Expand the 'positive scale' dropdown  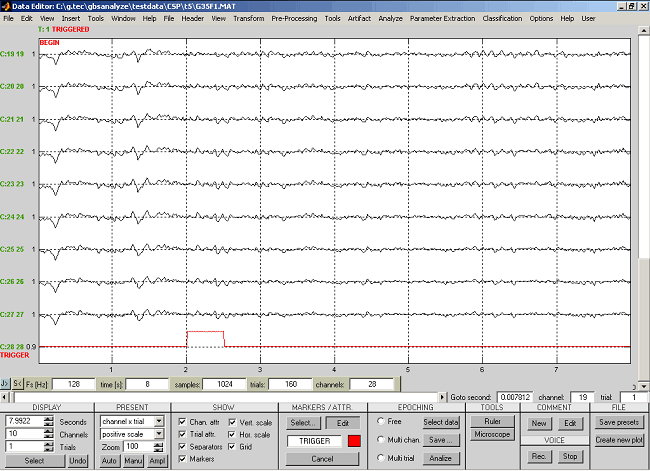pyautogui.click(x=158, y=434)
